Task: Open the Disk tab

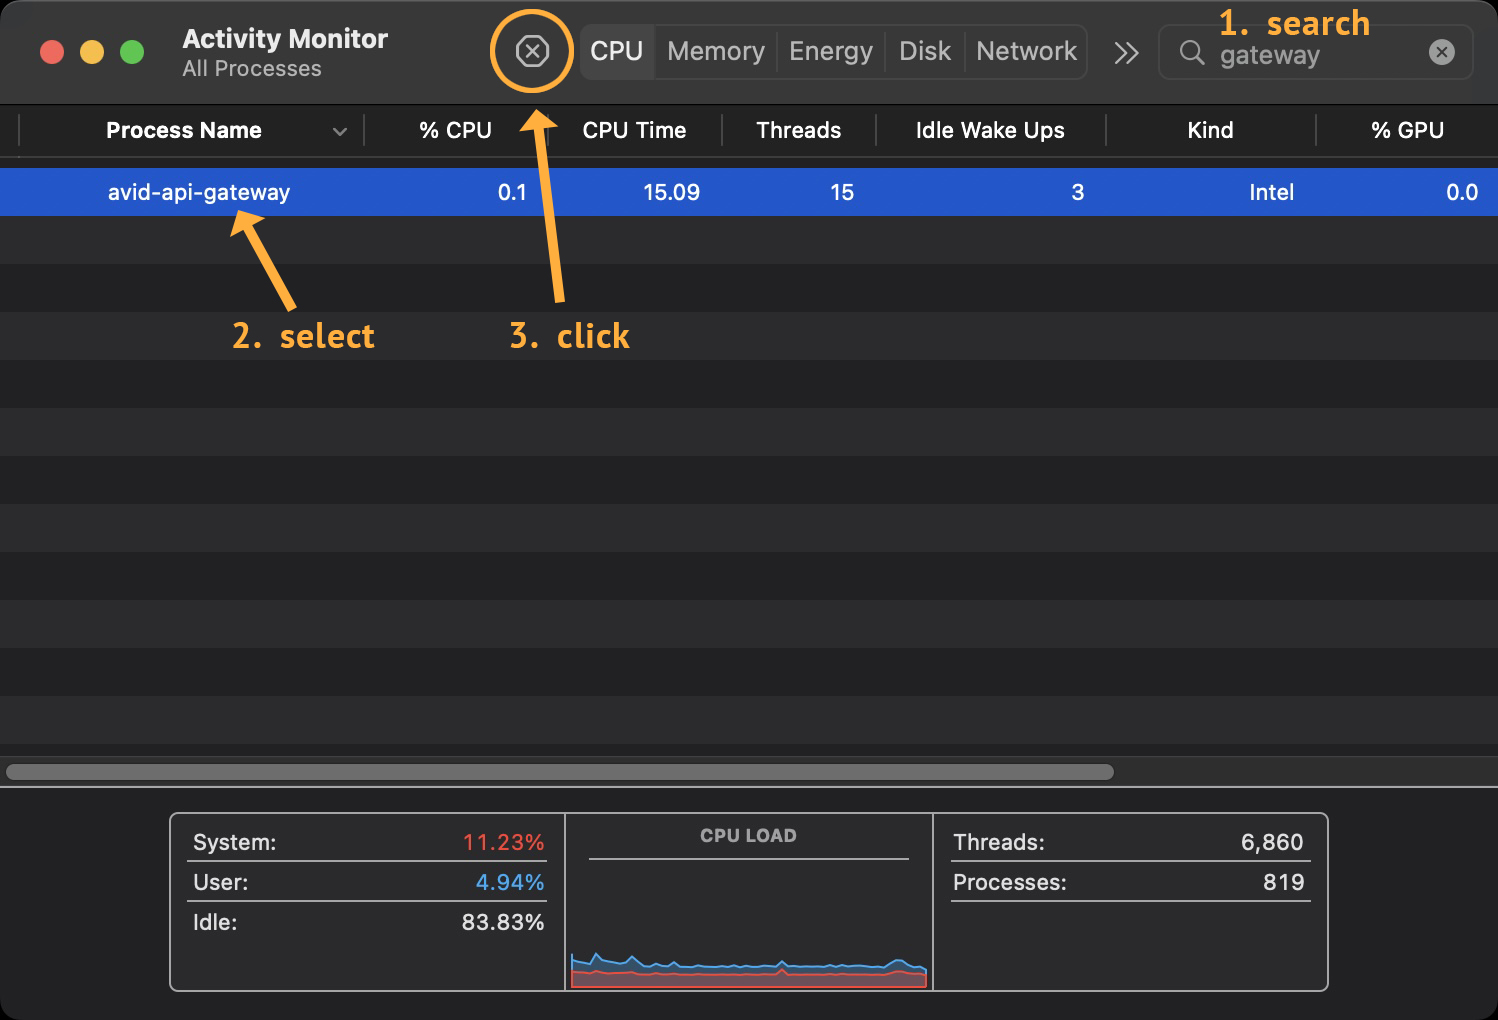Action: tap(925, 51)
